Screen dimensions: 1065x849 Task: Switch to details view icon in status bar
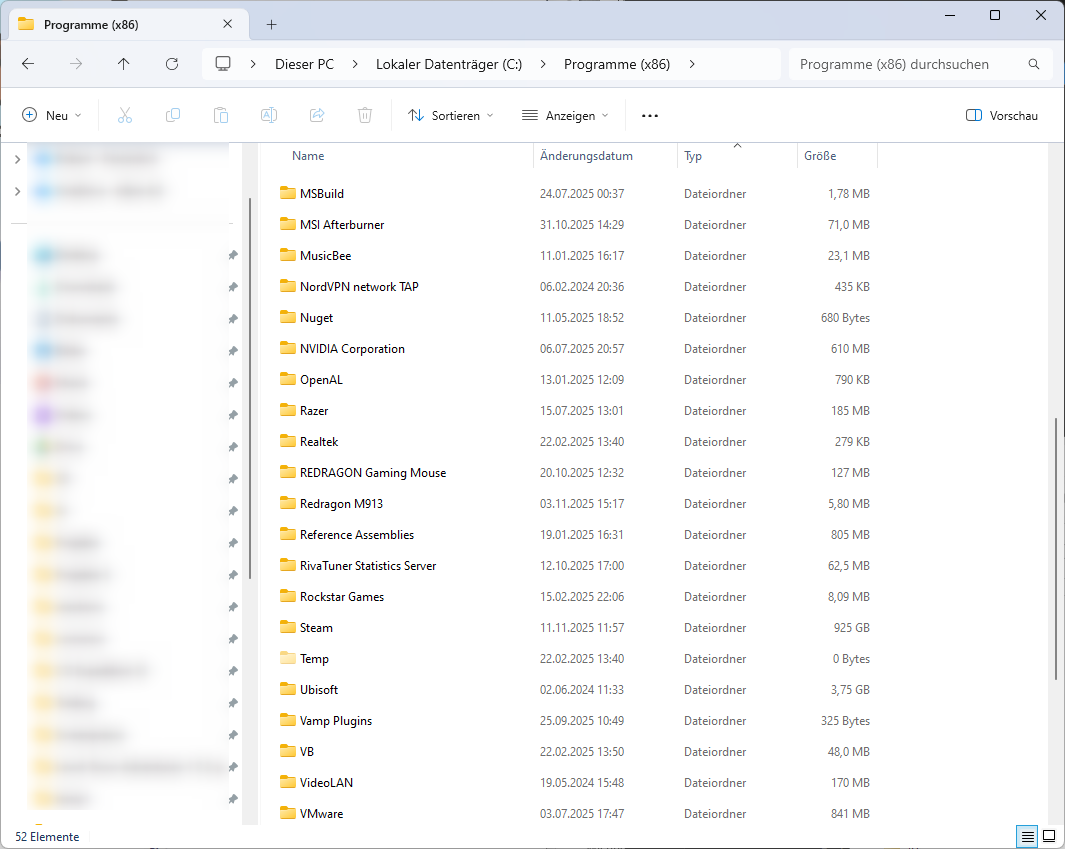pos(1028,836)
